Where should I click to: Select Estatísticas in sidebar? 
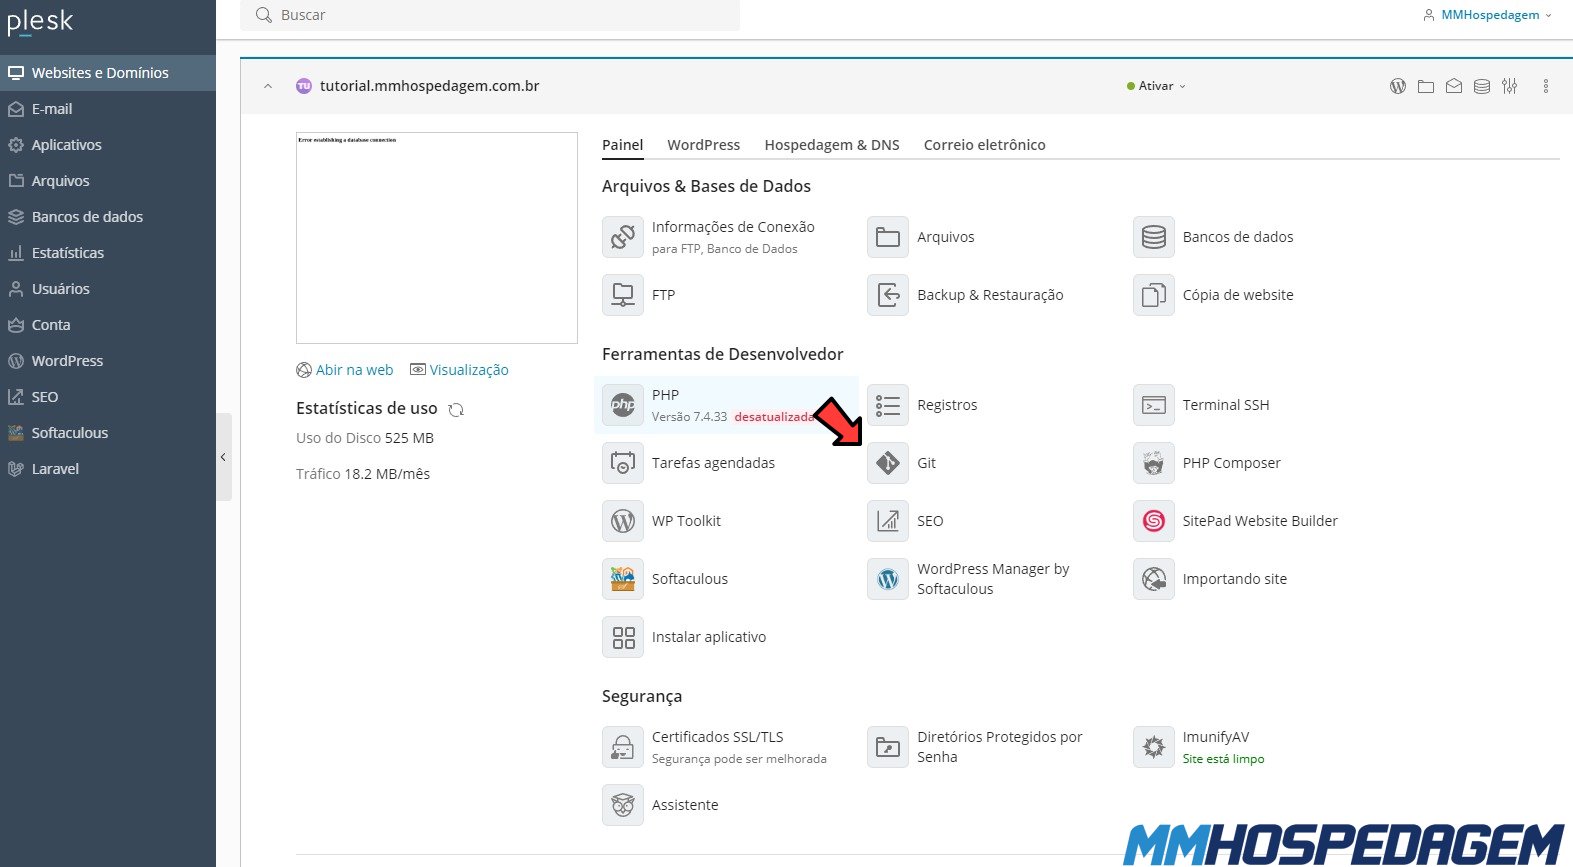click(x=108, y=253)
